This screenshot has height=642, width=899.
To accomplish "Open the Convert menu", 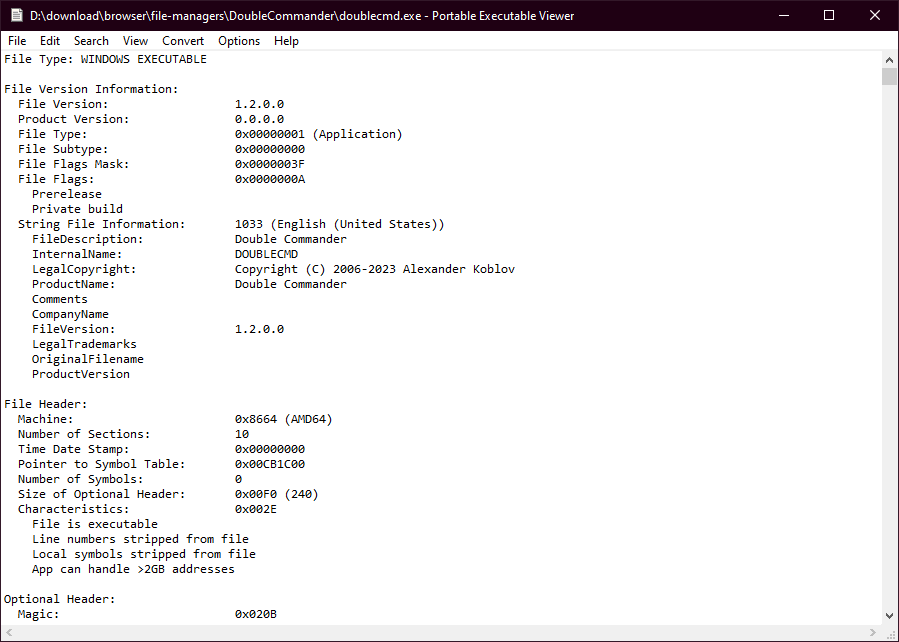I will pos(183,41).
